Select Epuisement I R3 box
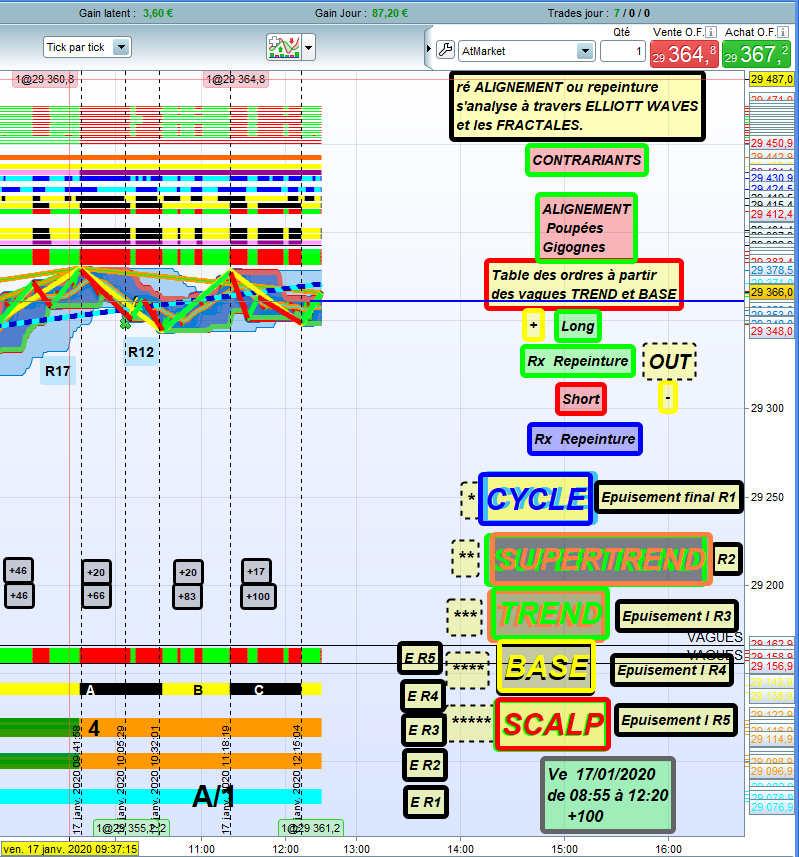Image resolution: width=799 pixels, height=857 pixels. 677,616
